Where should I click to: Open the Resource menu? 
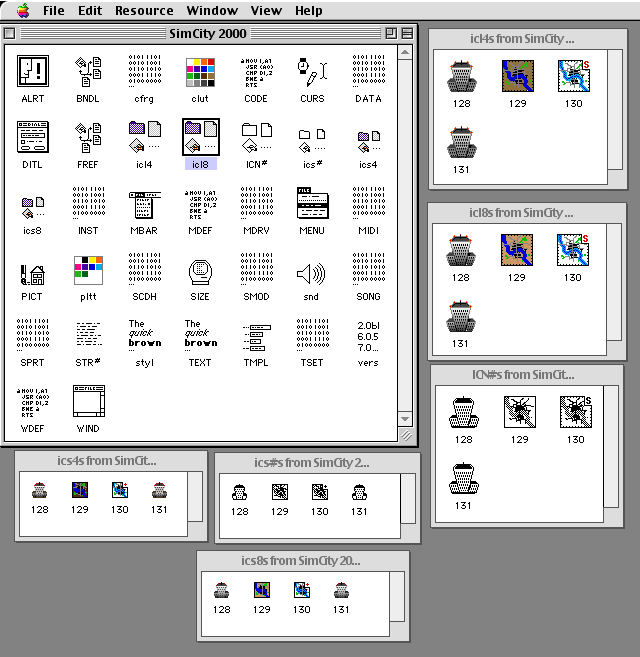144,10
